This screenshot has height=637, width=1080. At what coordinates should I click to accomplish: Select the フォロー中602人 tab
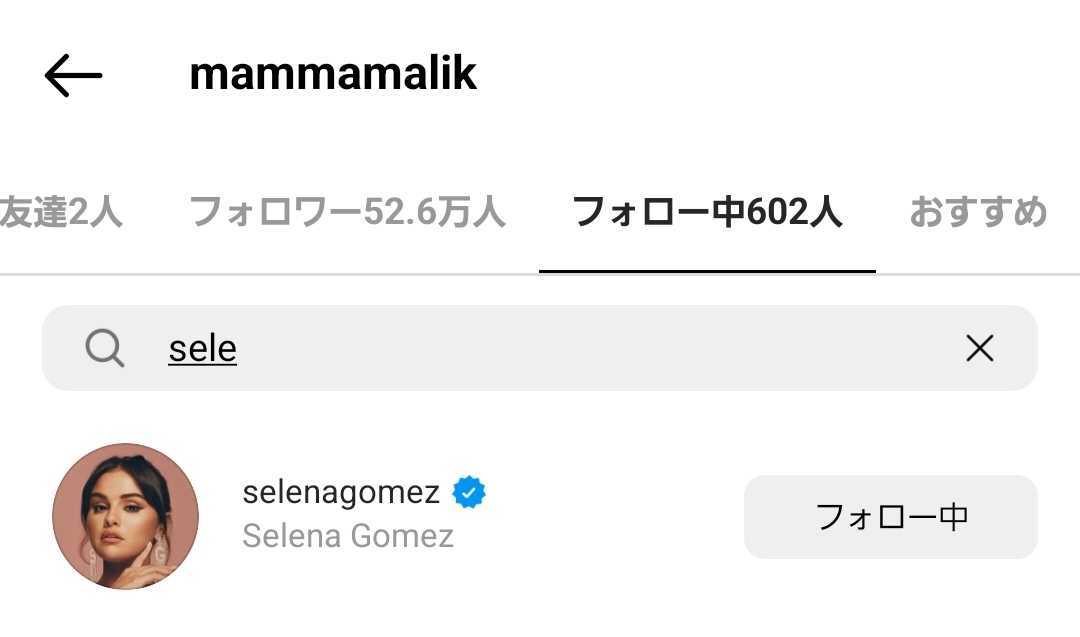[707, 212]
